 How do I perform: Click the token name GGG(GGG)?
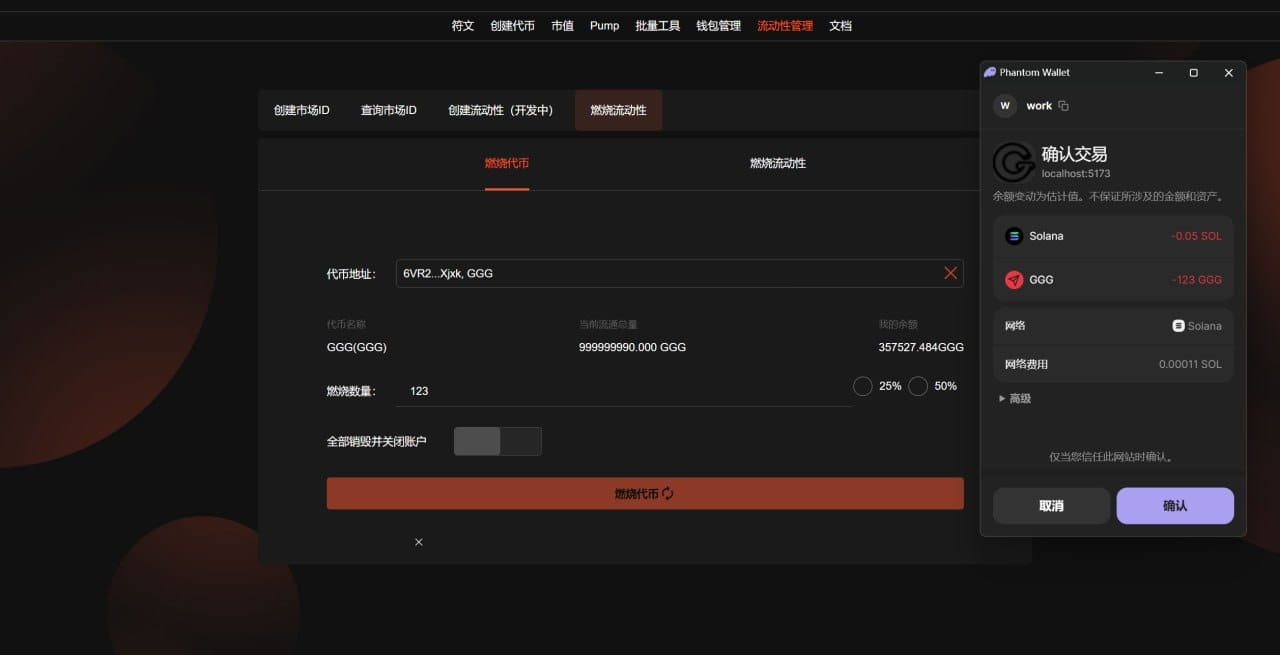(x=357, y=347)
